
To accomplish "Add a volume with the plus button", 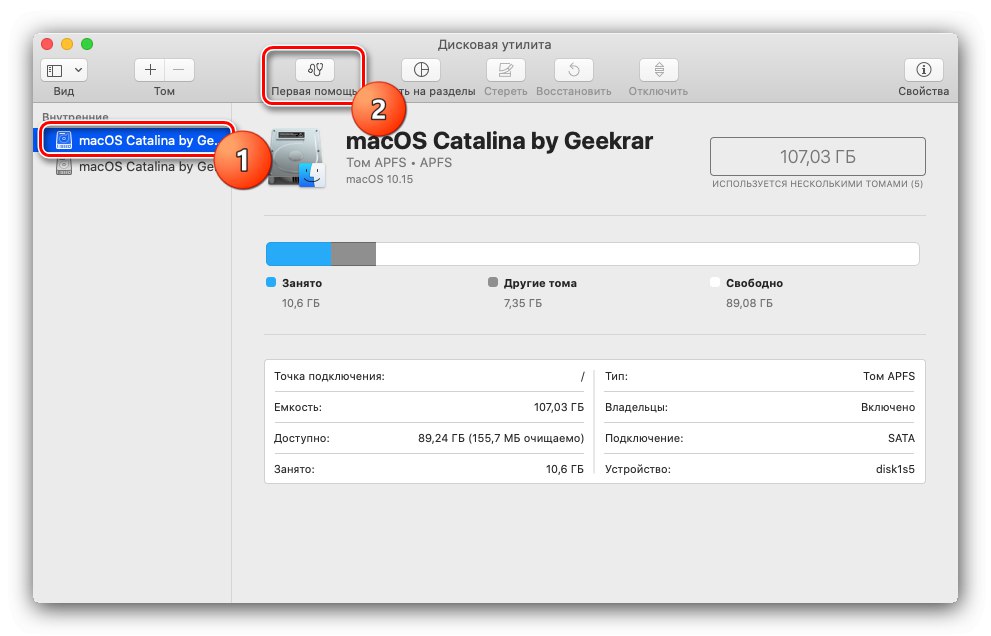I will (148, 70).
